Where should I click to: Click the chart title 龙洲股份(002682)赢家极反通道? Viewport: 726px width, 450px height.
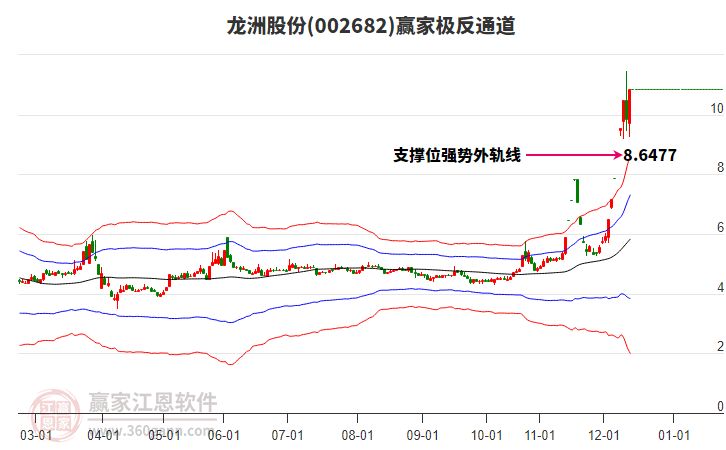(371, 26)
